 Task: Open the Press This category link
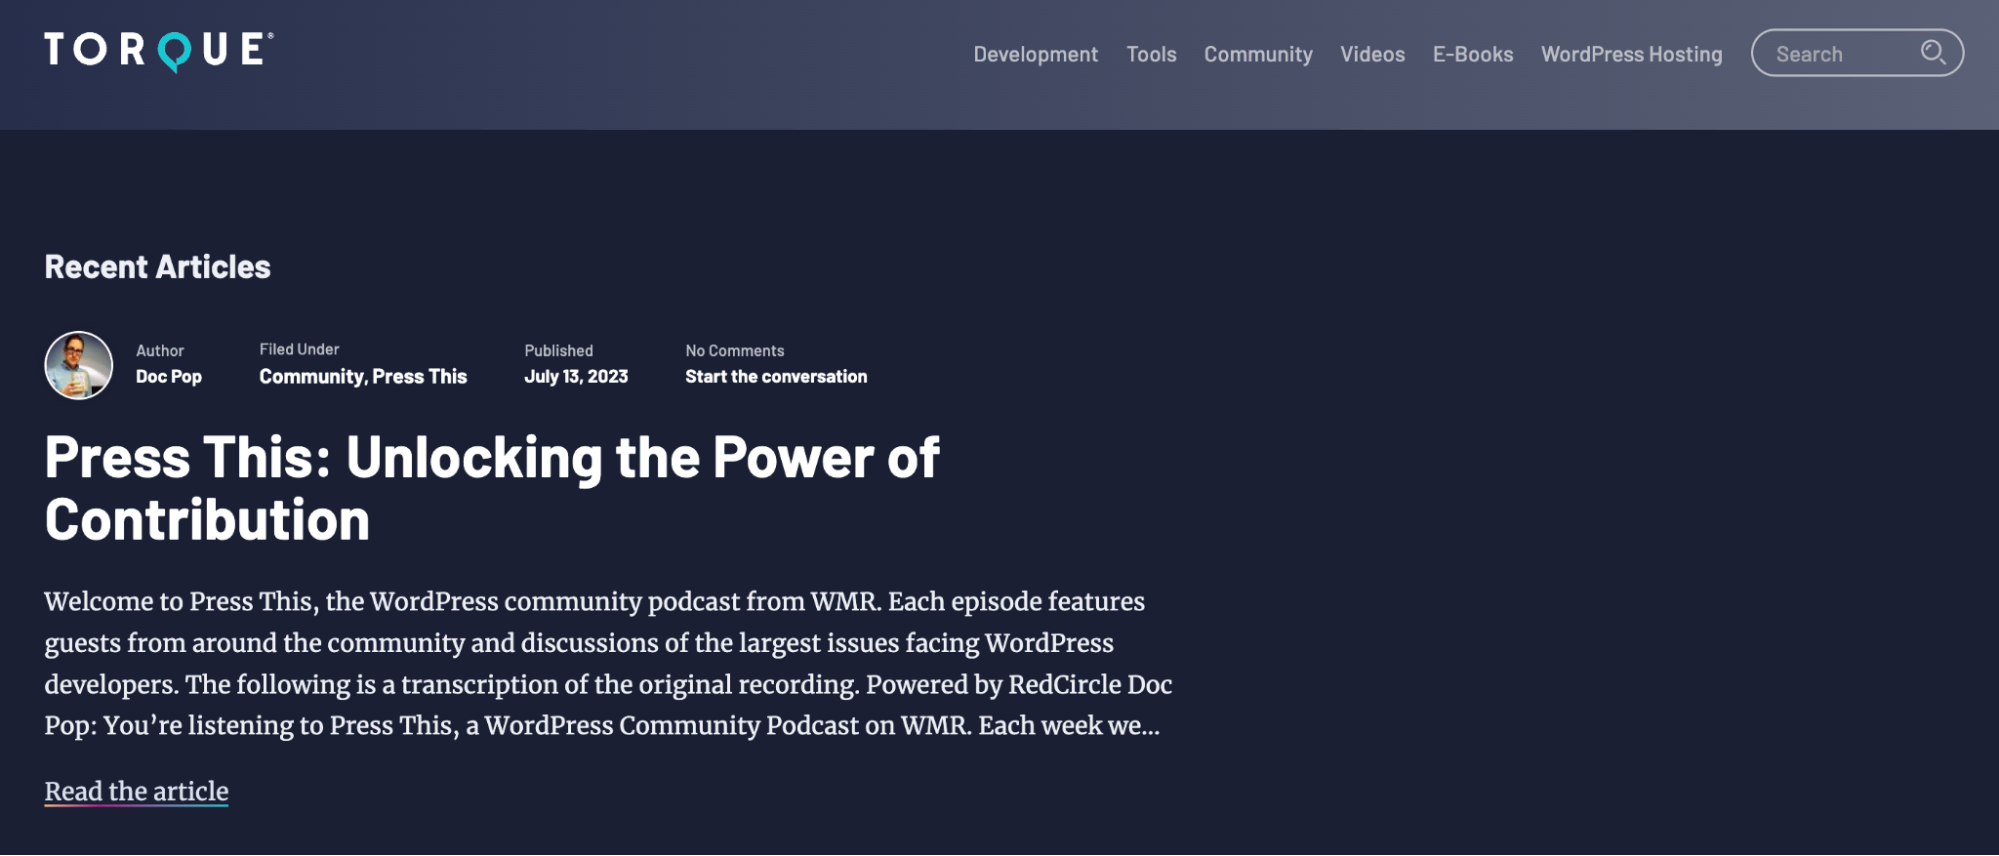click(419, 377)
